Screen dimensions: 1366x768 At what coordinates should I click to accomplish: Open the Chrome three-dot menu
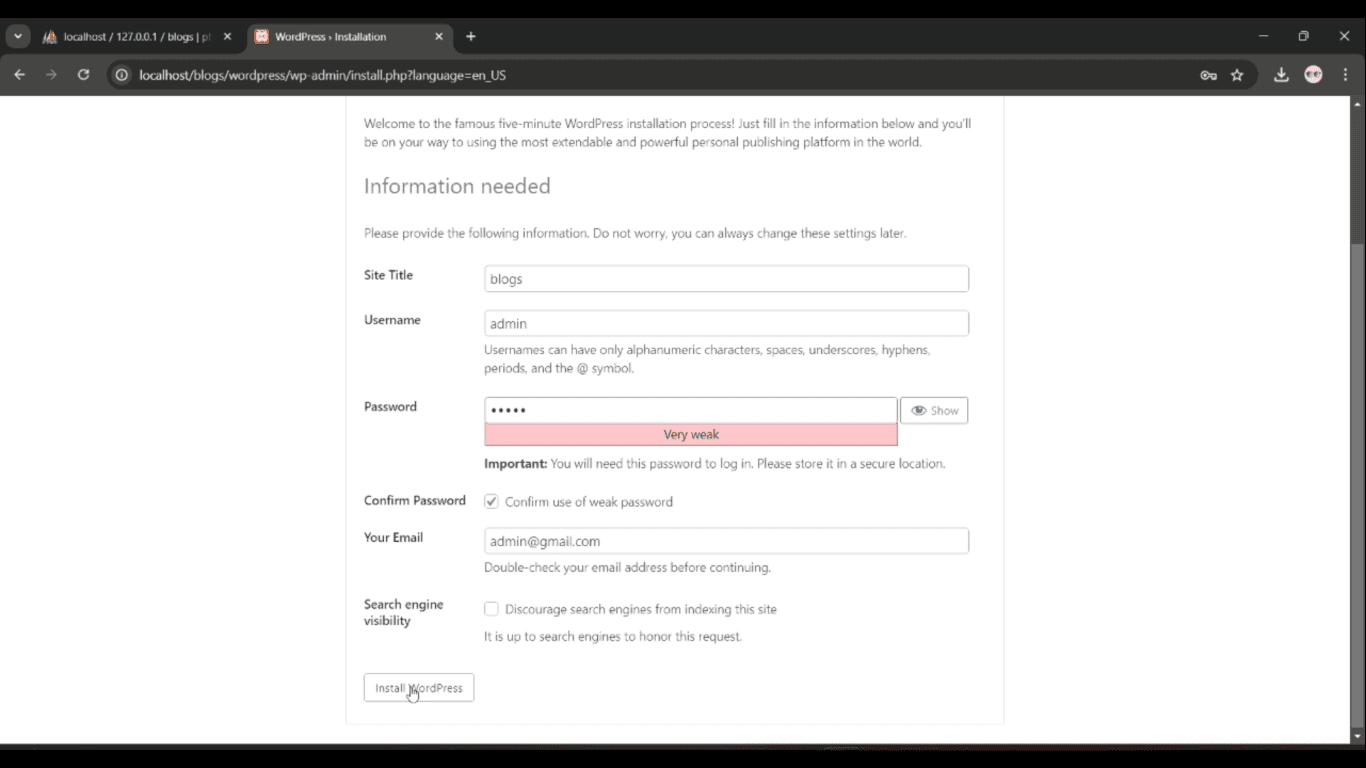(1345, 75)
